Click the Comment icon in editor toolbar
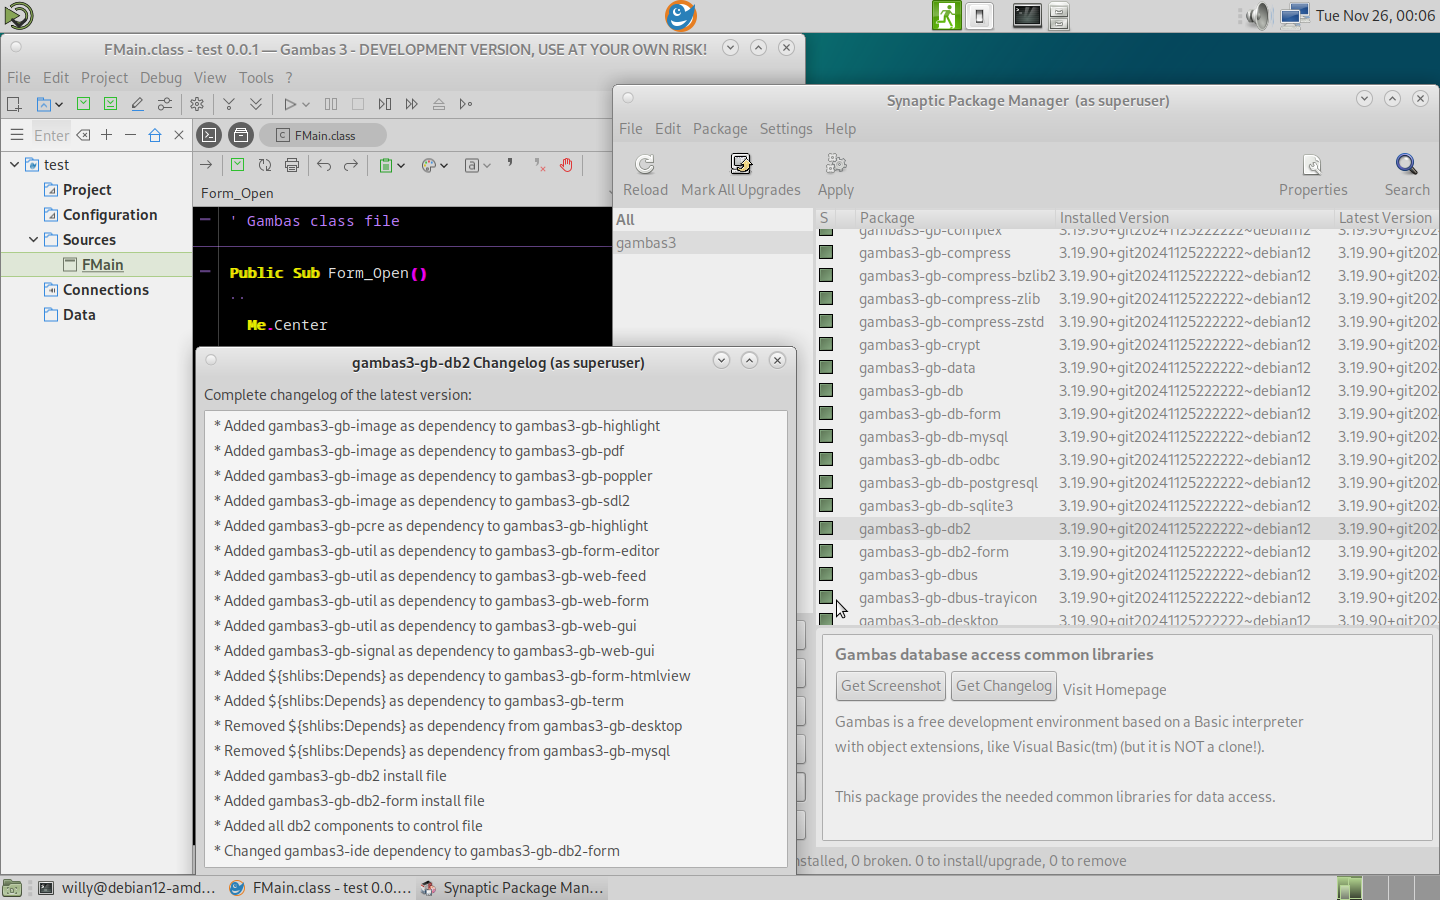 (510, 164)
